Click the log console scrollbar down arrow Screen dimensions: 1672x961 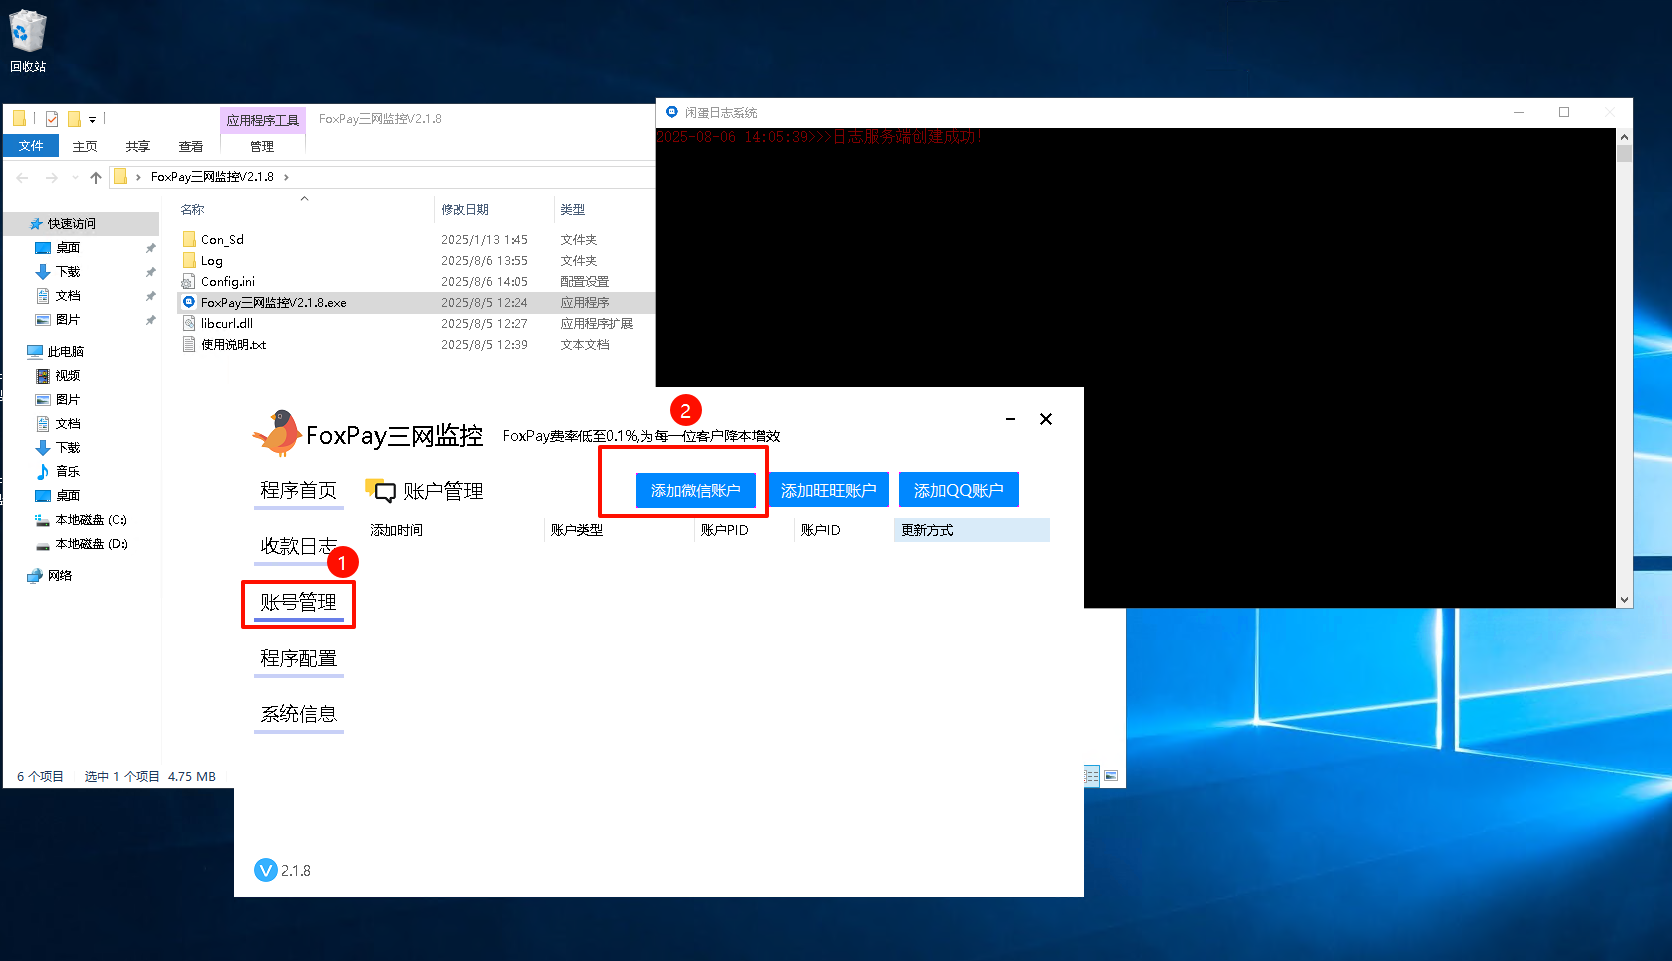coord(1624,600)
